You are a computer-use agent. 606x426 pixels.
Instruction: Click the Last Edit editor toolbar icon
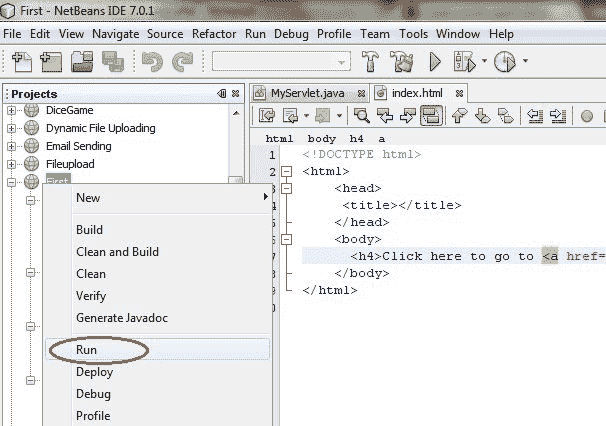[x=267, y=115]
